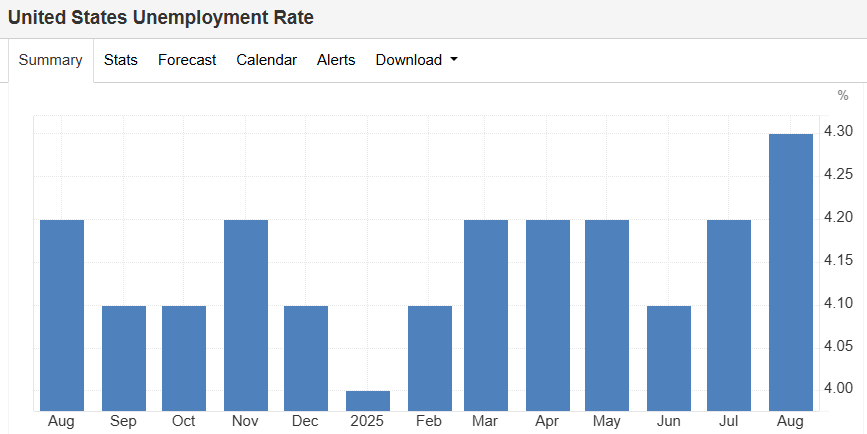867x434 pixels.
Task: Switch to the Stats tab
Action: coord(121,60)
